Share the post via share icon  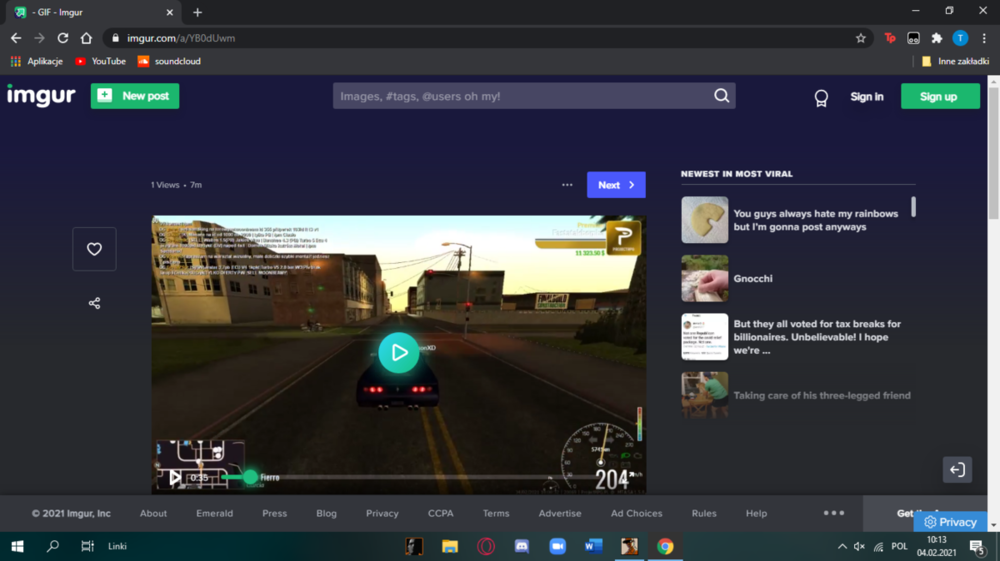pos(94,303)
